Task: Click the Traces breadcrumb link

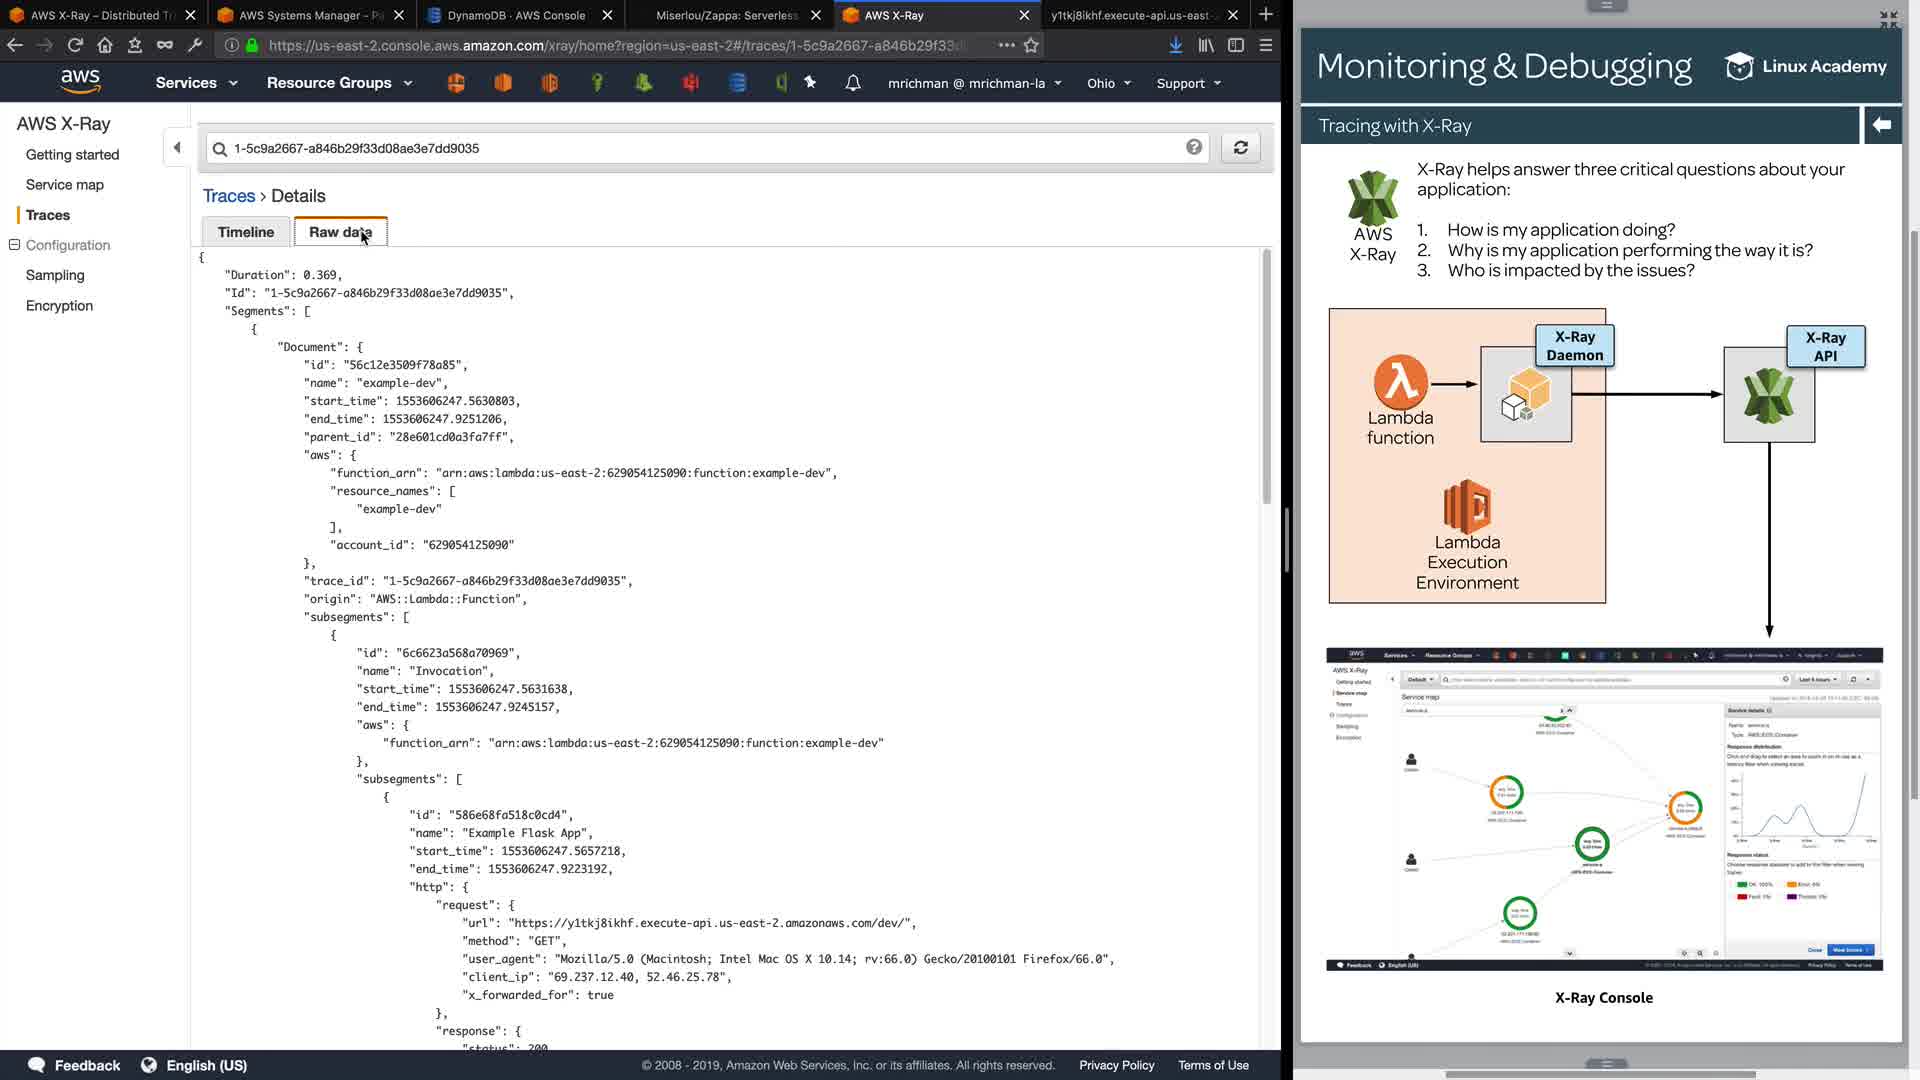Action: point(229,196)
